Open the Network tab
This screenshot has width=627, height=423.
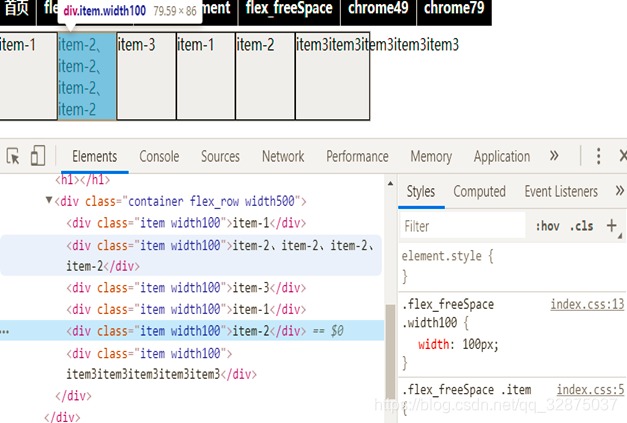(283, 156)
